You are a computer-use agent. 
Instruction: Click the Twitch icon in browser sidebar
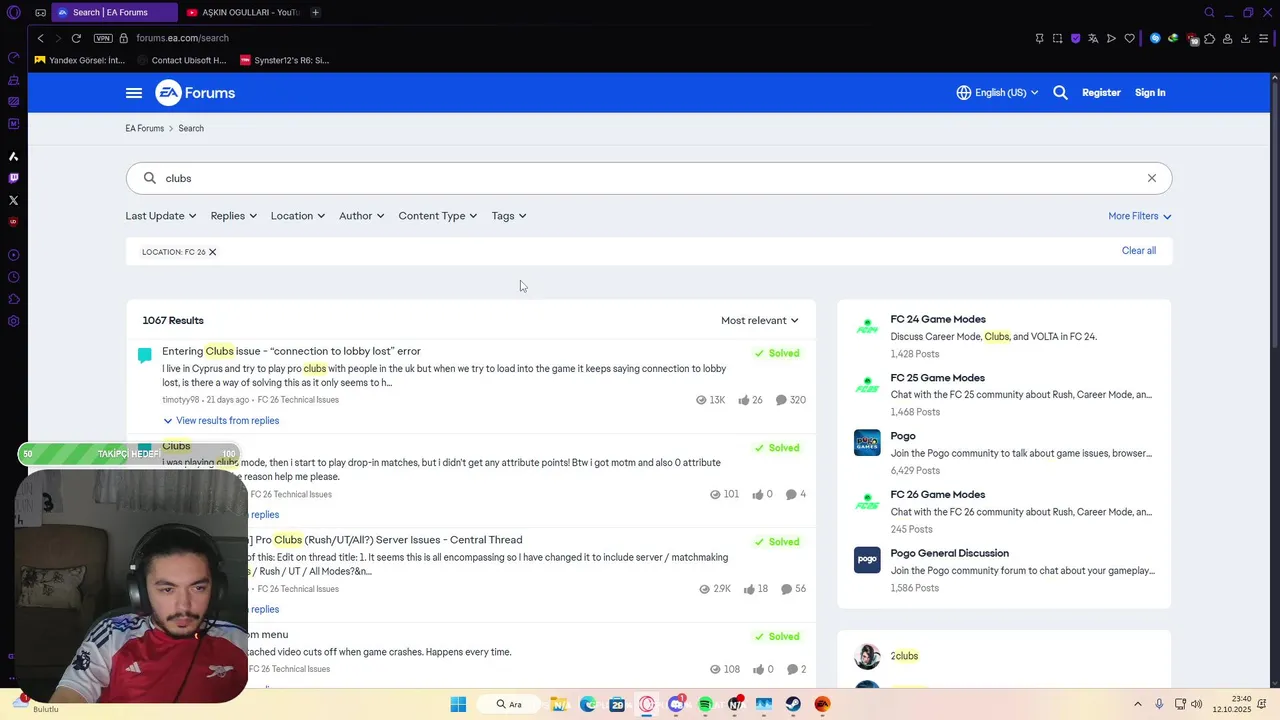[14, 178]
